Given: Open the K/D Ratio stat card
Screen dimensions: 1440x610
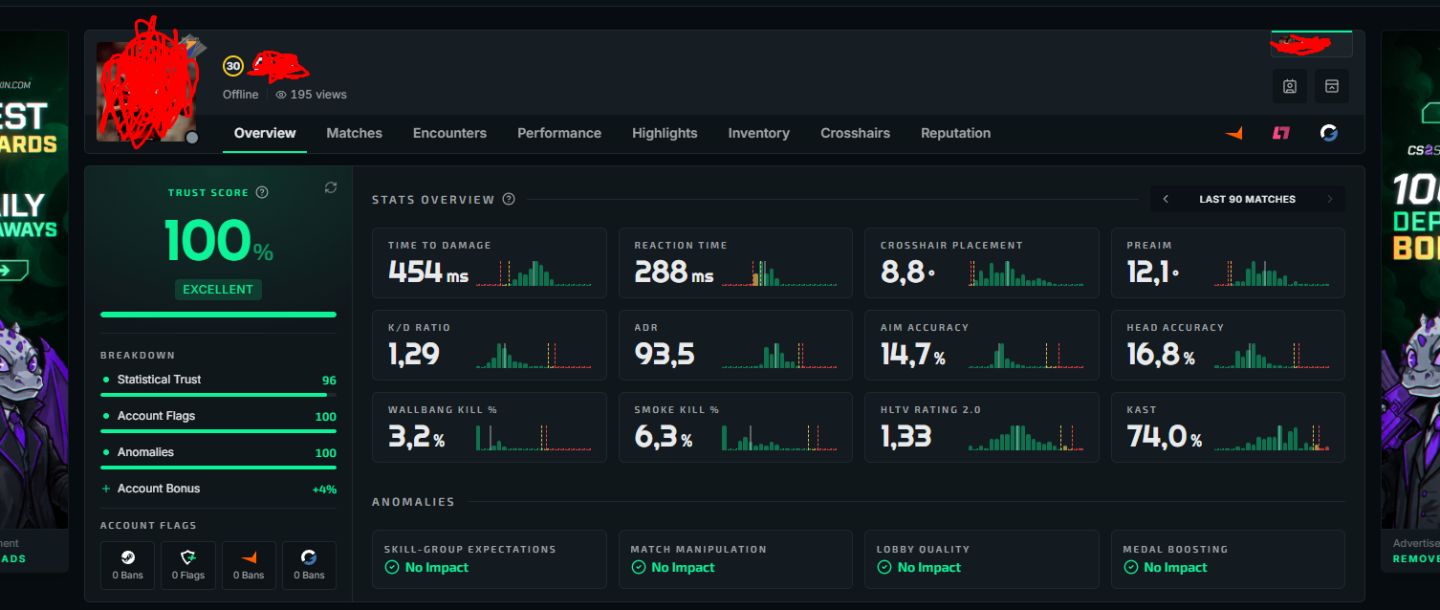Looking at the screenshot, I should point(489,345).
